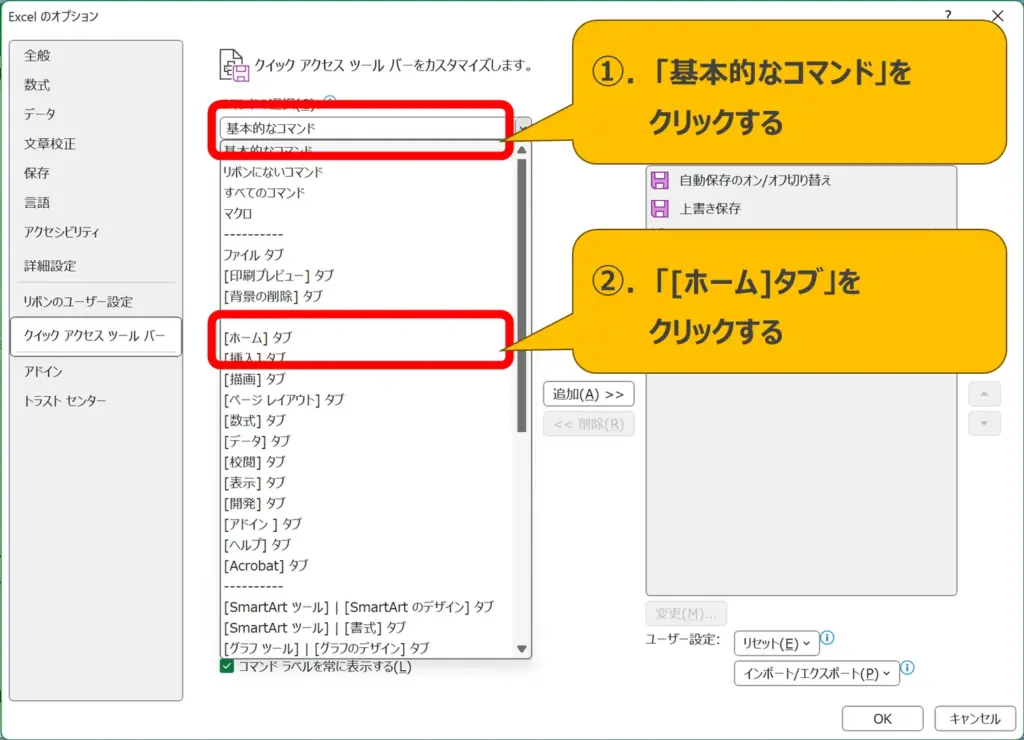Click the save icon beside 上書き保存
The height and width of the screenshot is (740, 1024).
[x=659, y=209]
